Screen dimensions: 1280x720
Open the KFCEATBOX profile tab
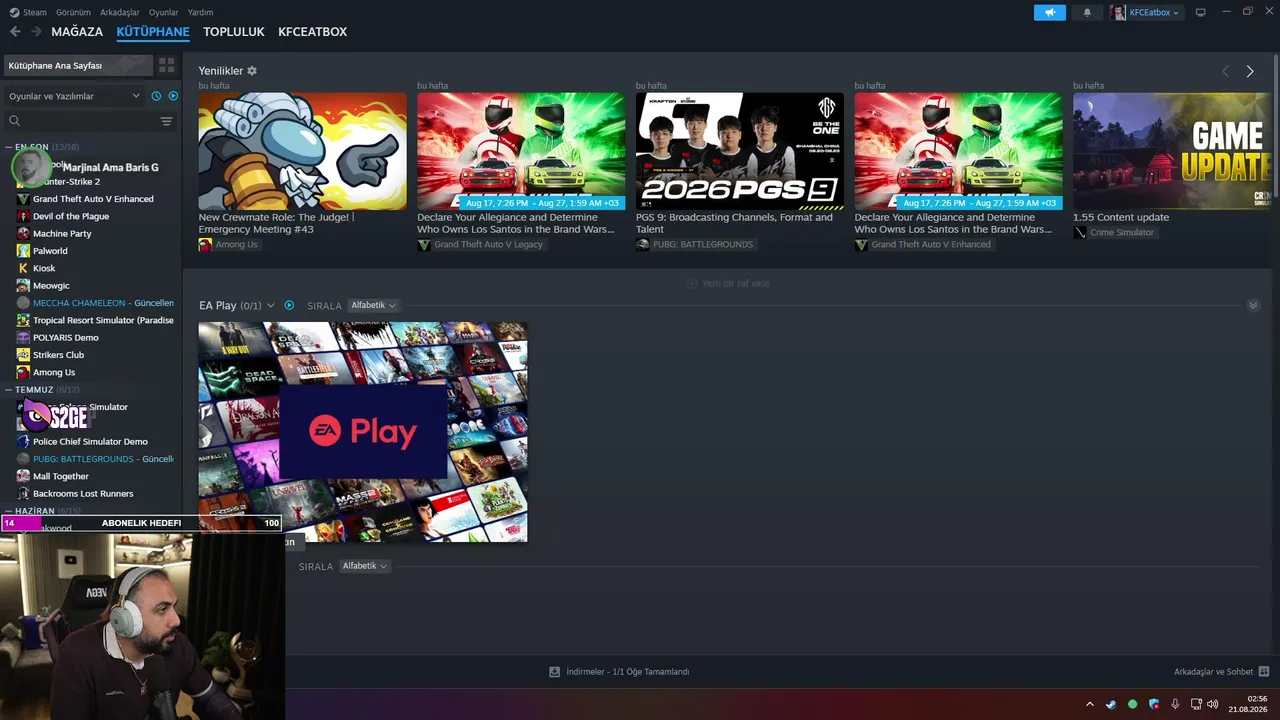pyautogui.click(x=313, y=32)
